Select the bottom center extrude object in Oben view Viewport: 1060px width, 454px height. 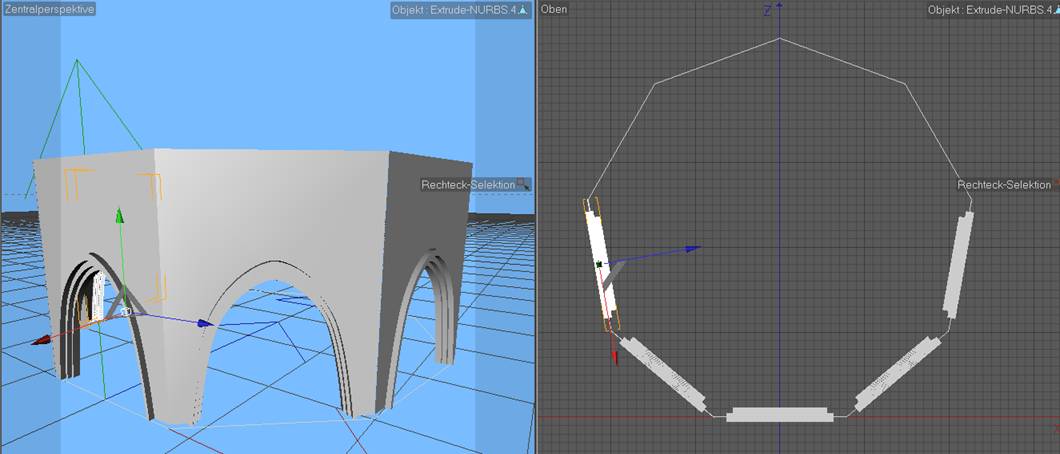point(779,415)
